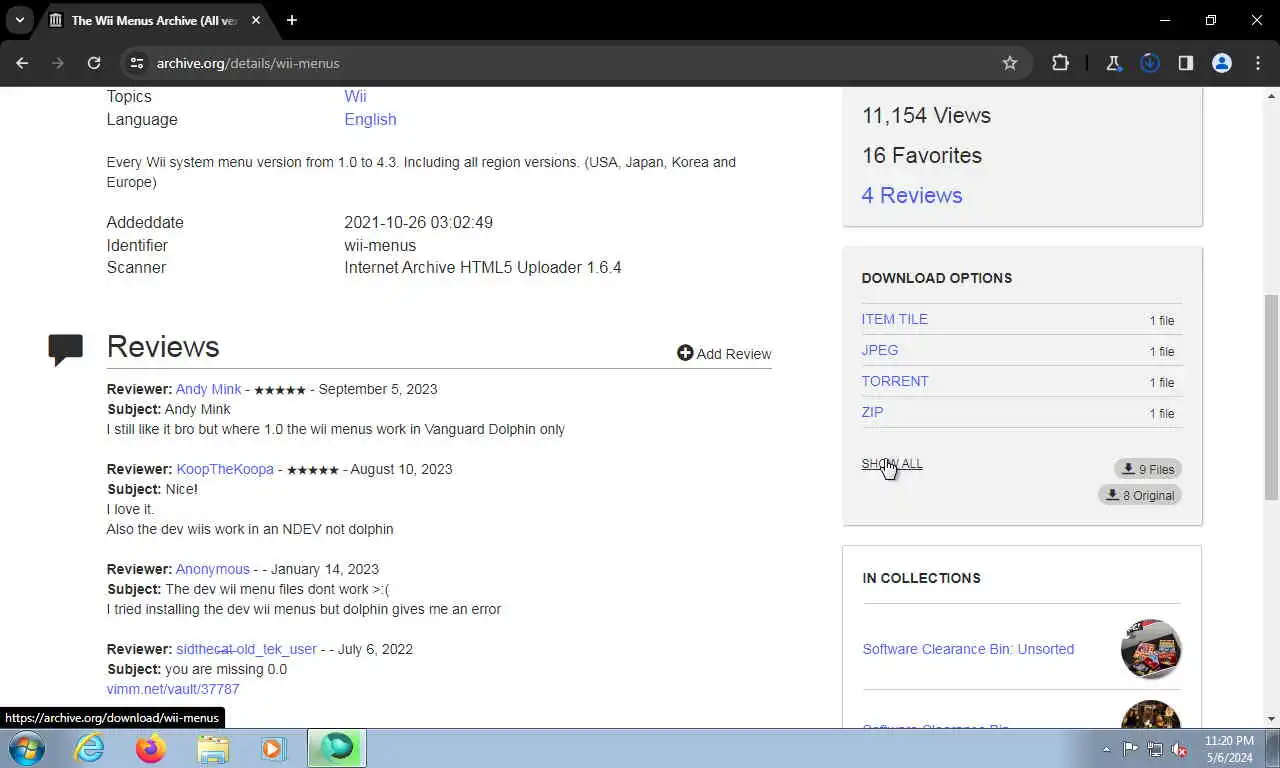Open the network tray icon
This screenshot has width=1280, height=768.
(x=1155, y=749)
